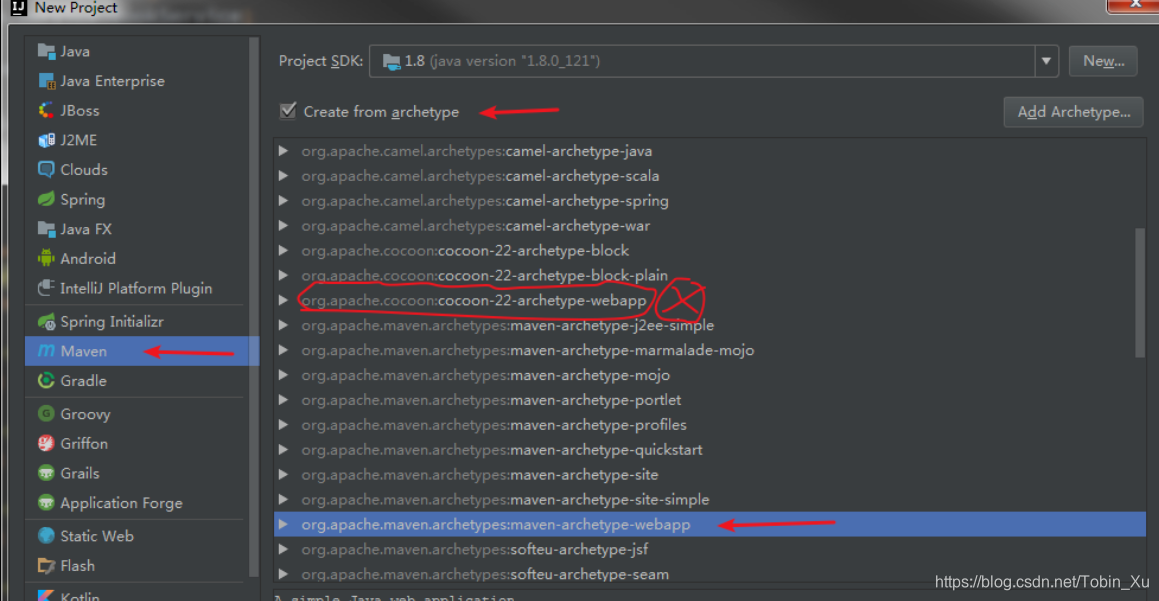This screenshot has height=601, width=1159.
Task: Click the Static Web globe icon
Action: tap(46, 535)
